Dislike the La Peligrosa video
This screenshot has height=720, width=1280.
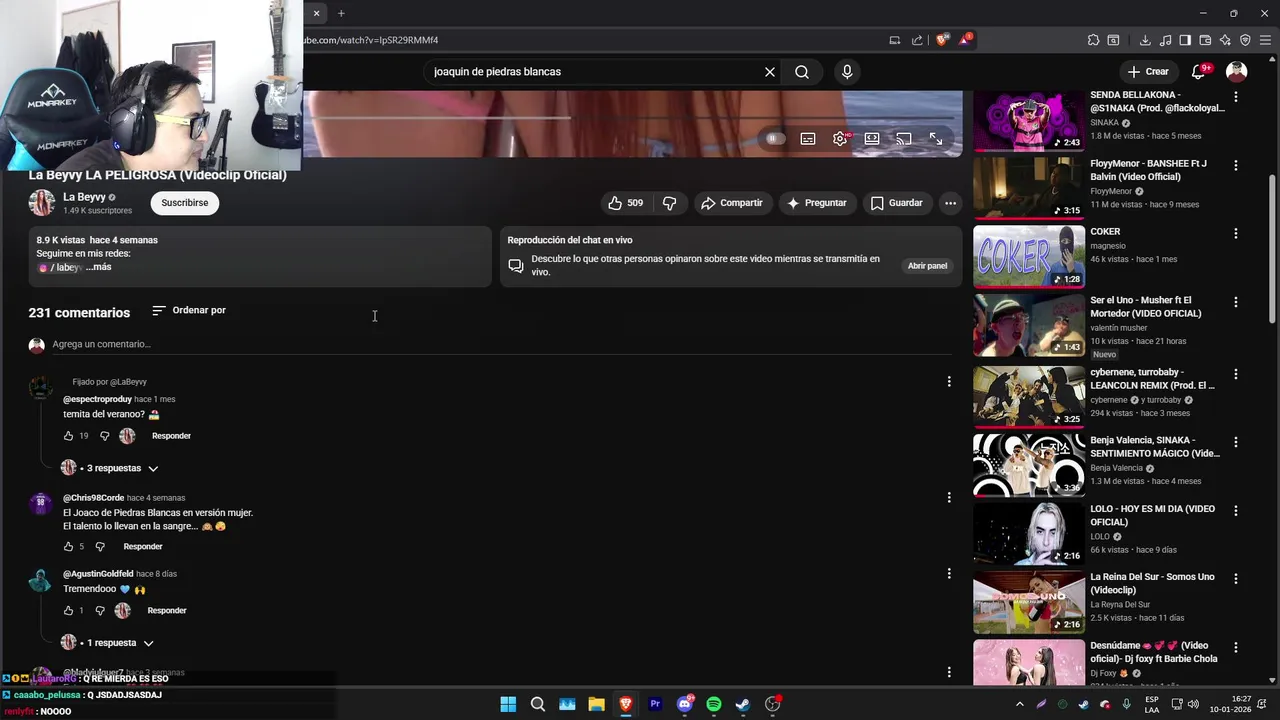click(x=669, y=203)
